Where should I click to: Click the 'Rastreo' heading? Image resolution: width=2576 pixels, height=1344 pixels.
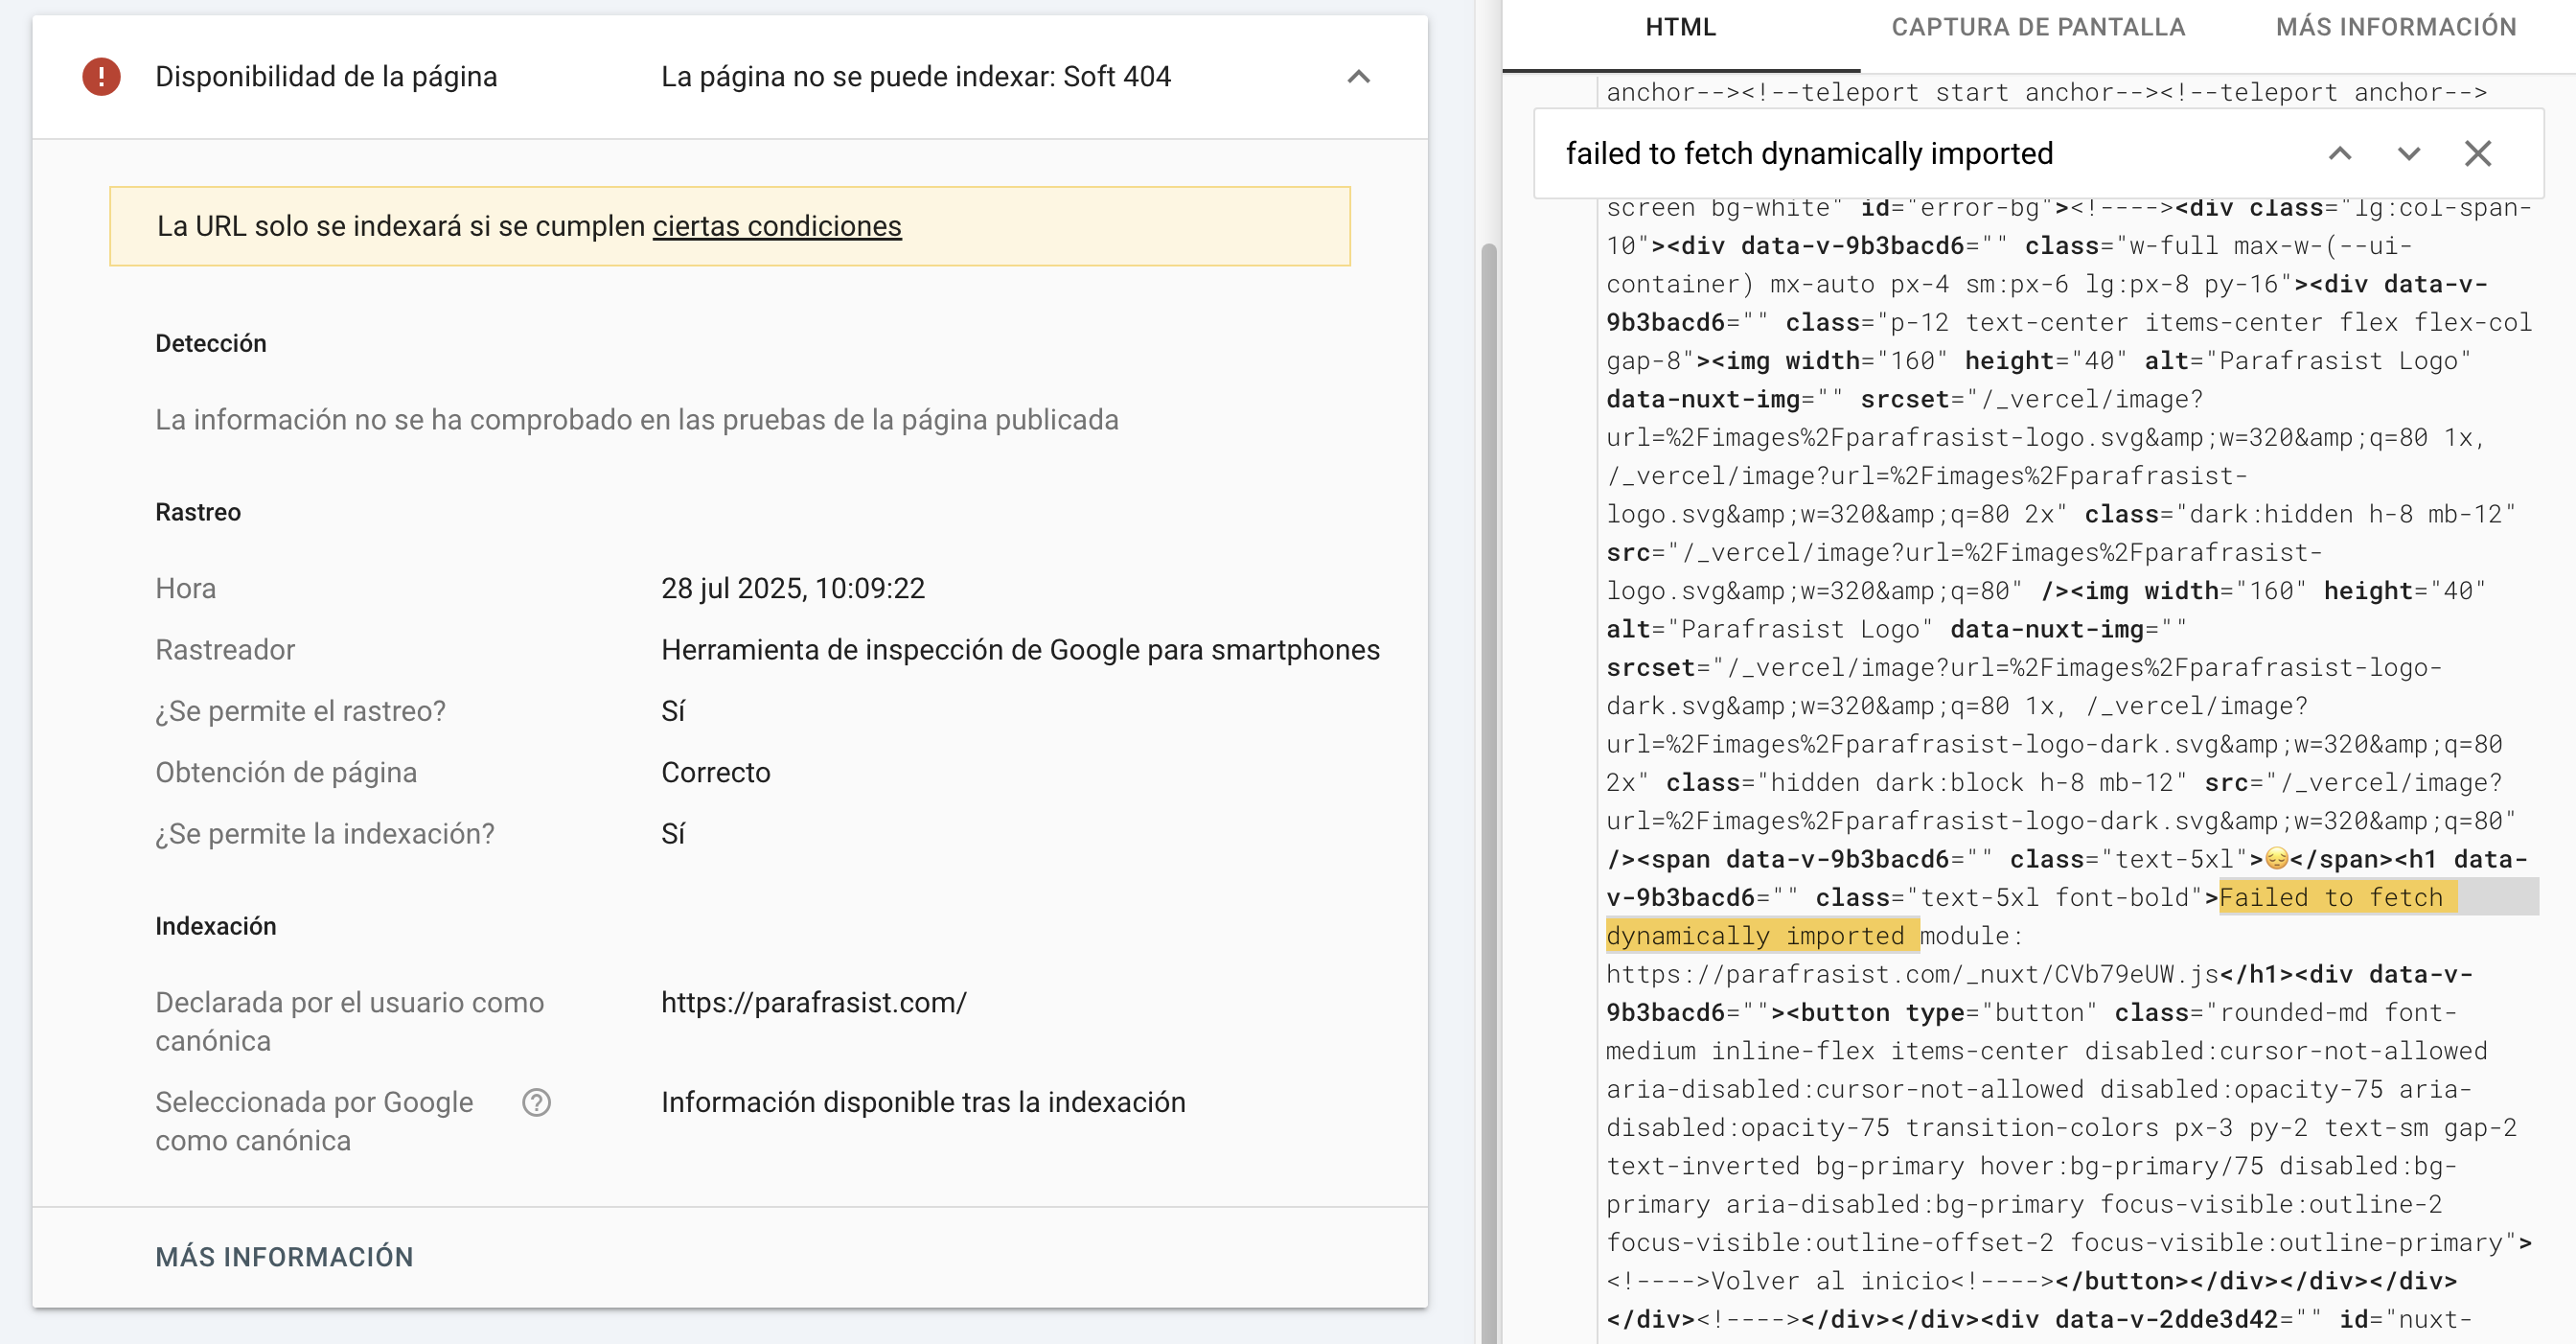coord(198,512)
